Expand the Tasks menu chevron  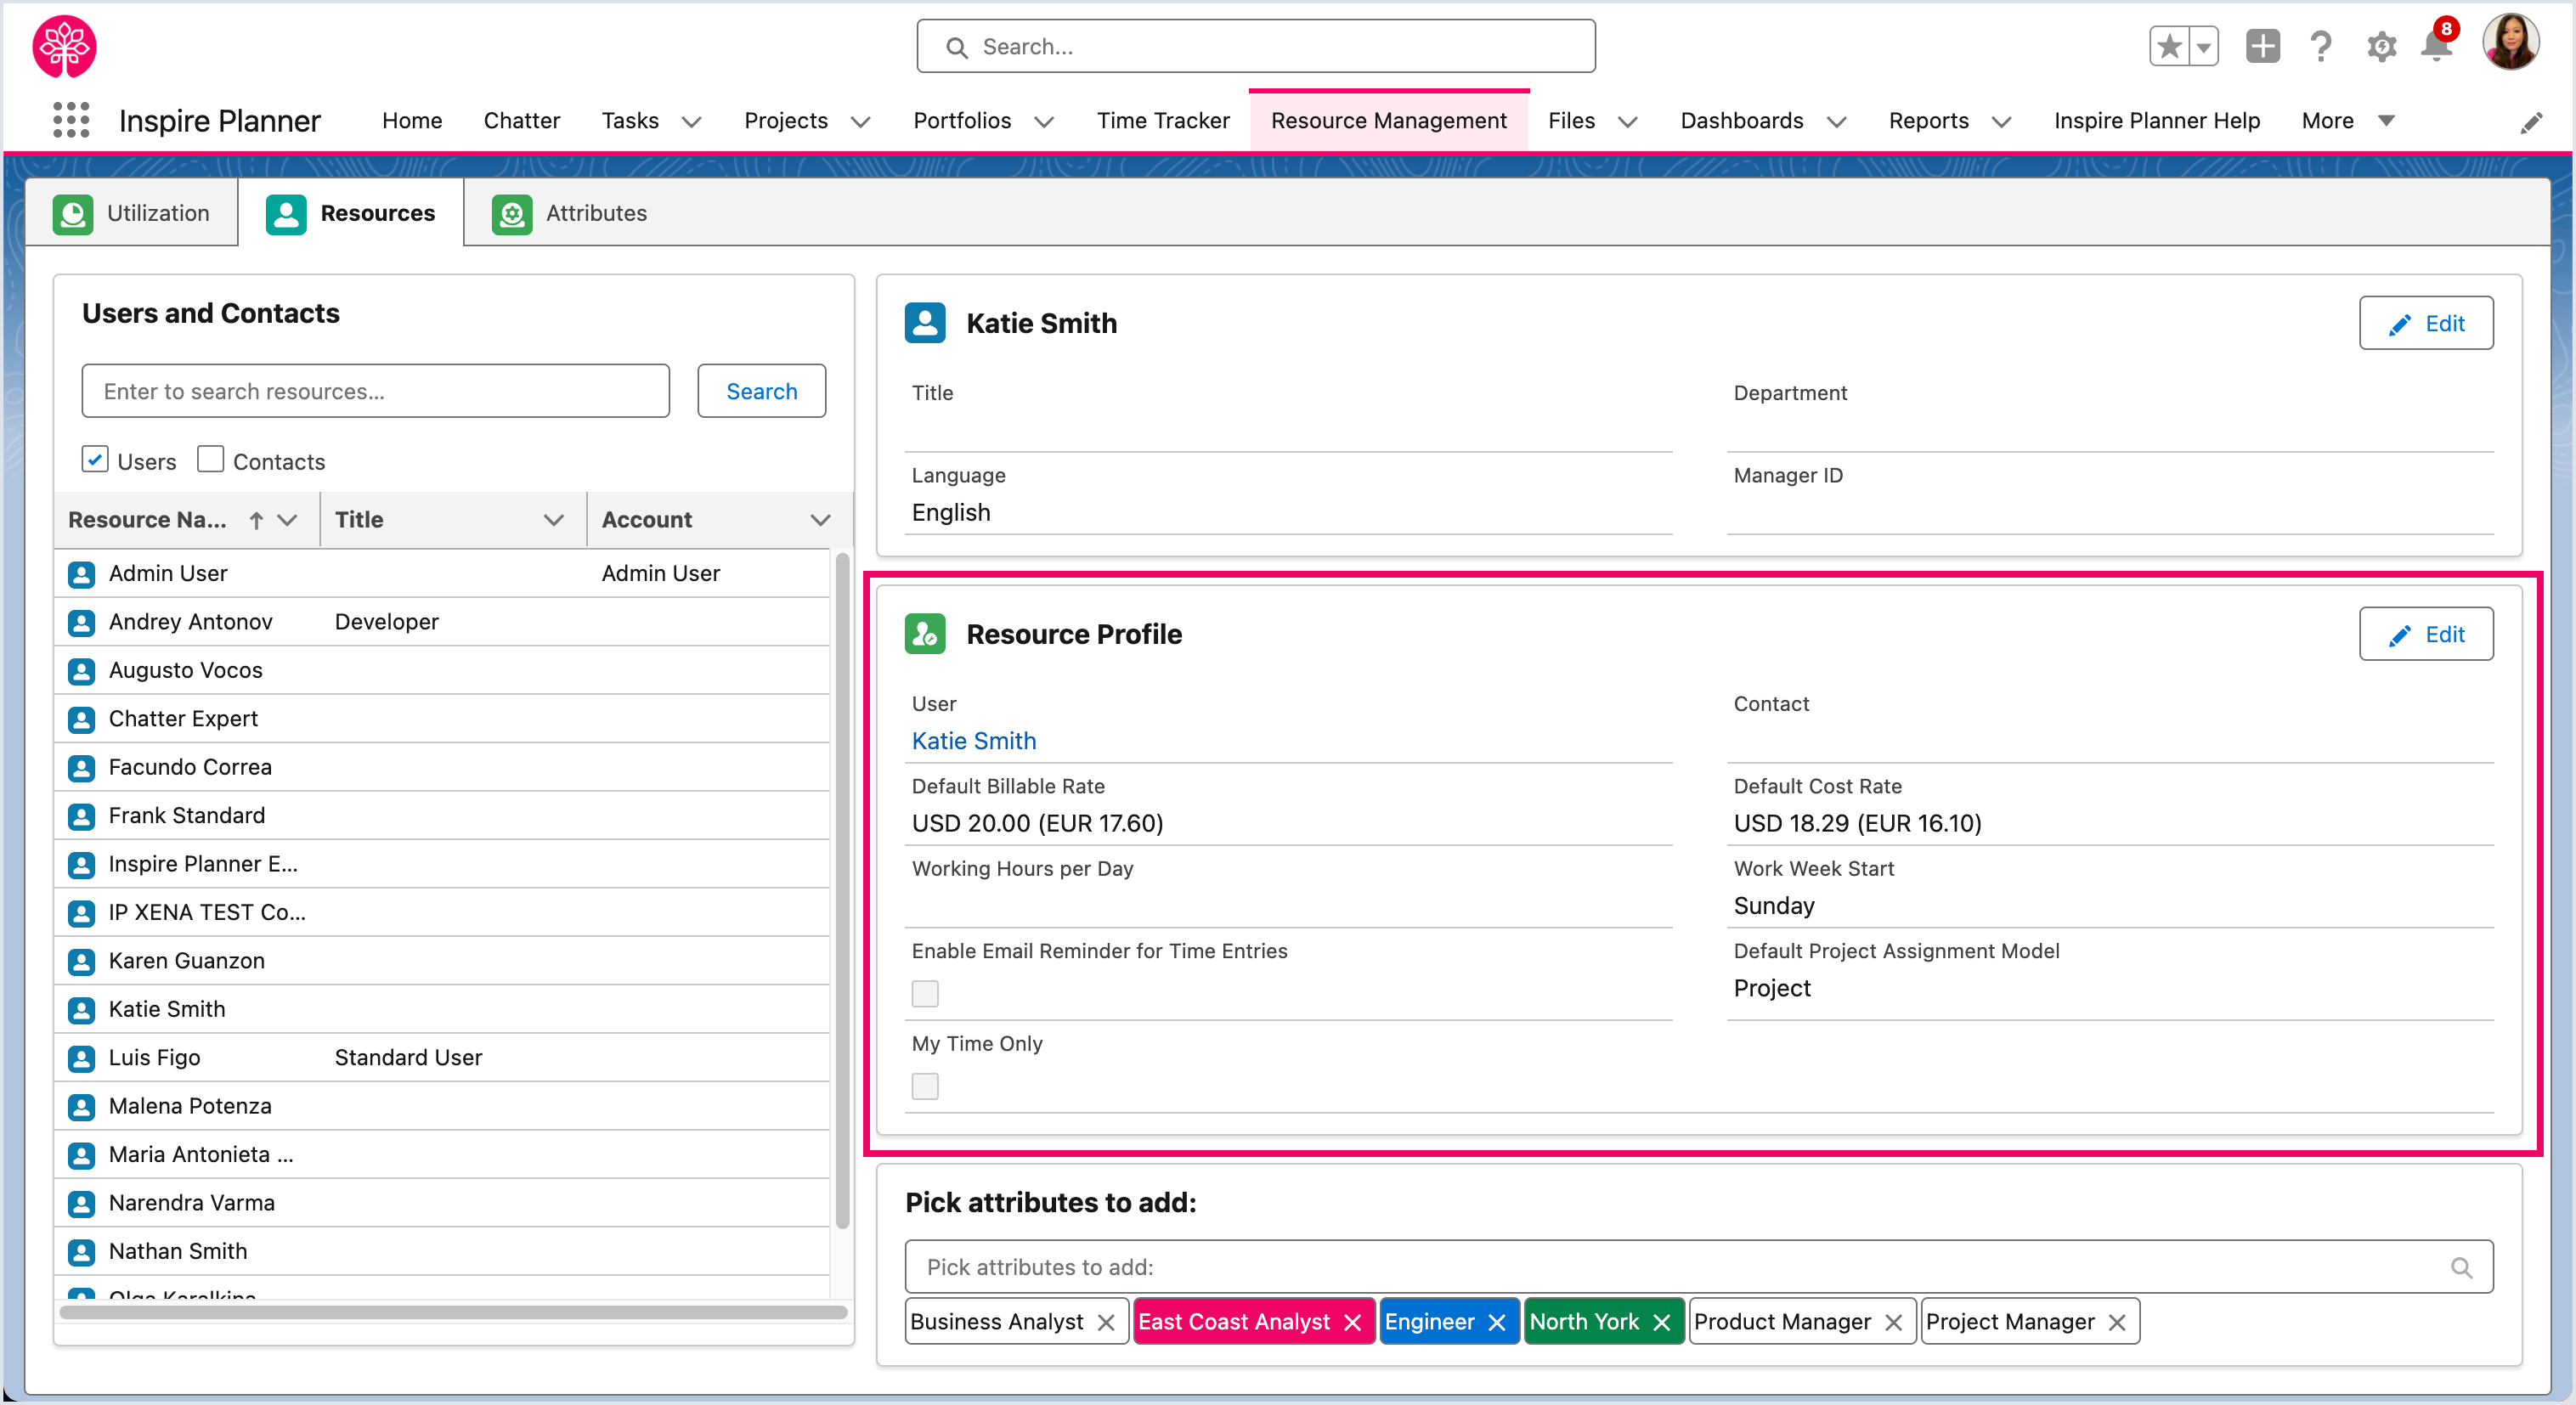691,121
